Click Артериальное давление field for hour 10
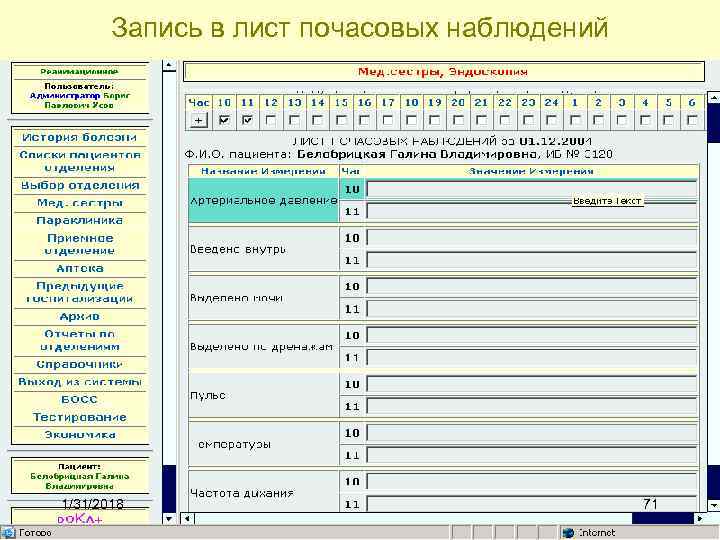 [x=532, y=189]
